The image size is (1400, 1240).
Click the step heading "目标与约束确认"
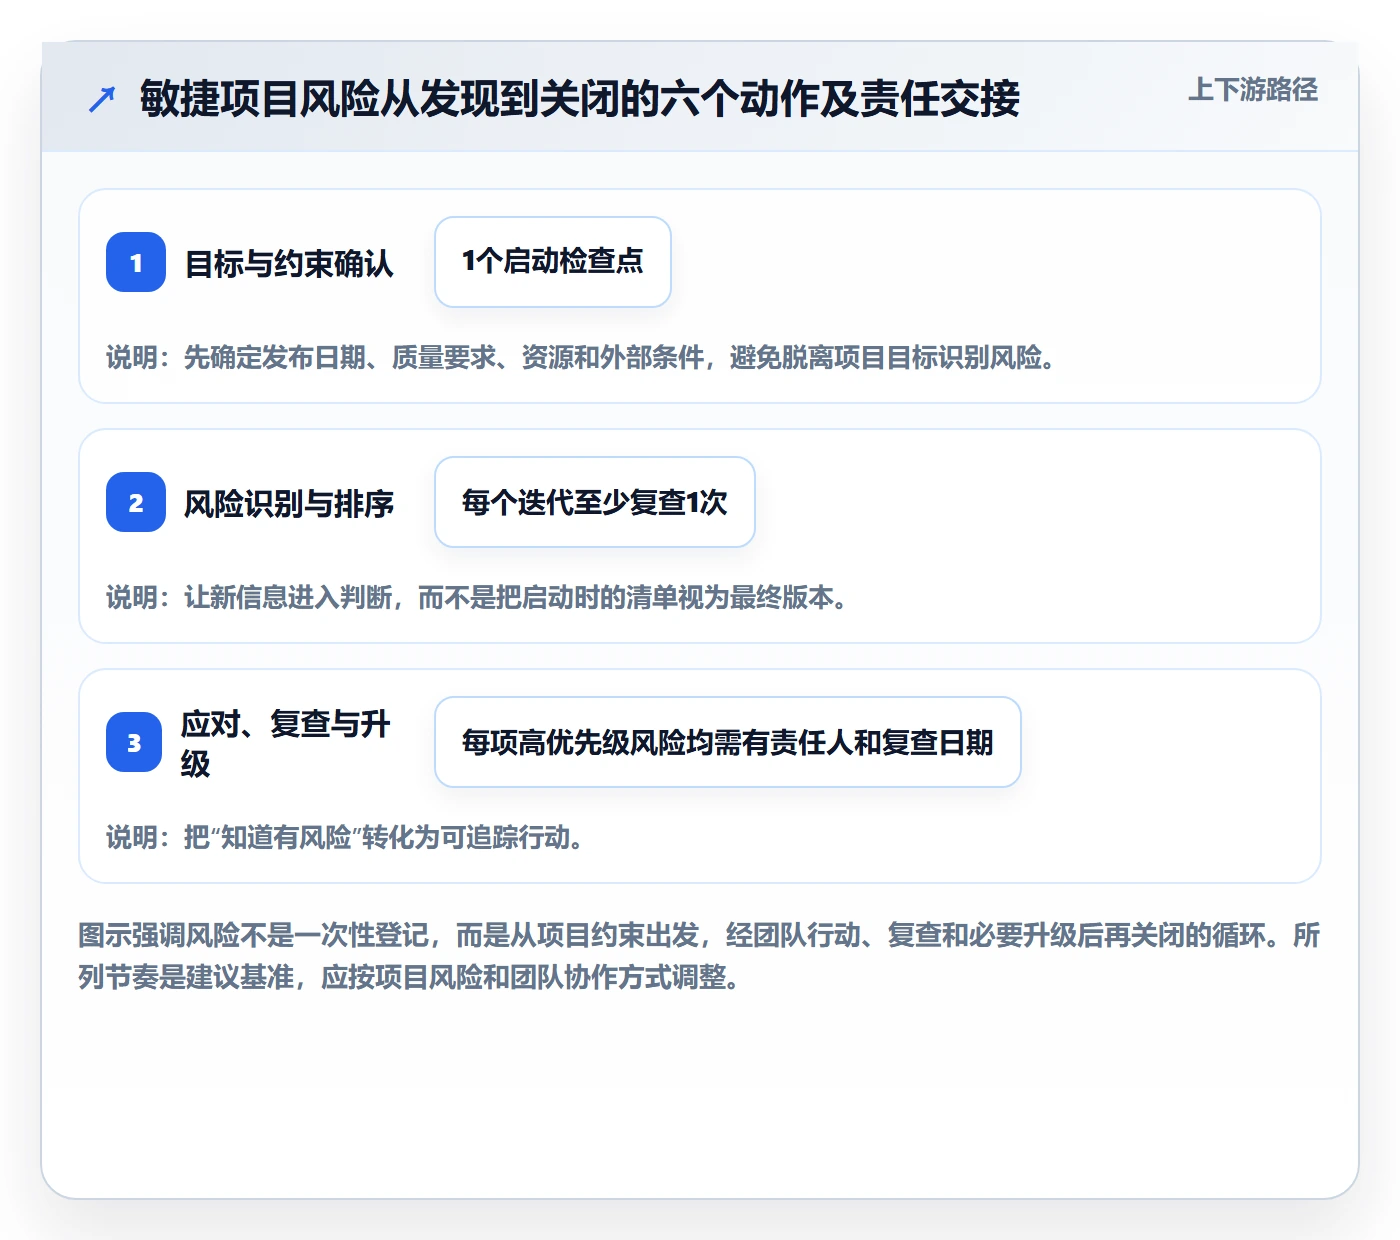tap(289, 264)
